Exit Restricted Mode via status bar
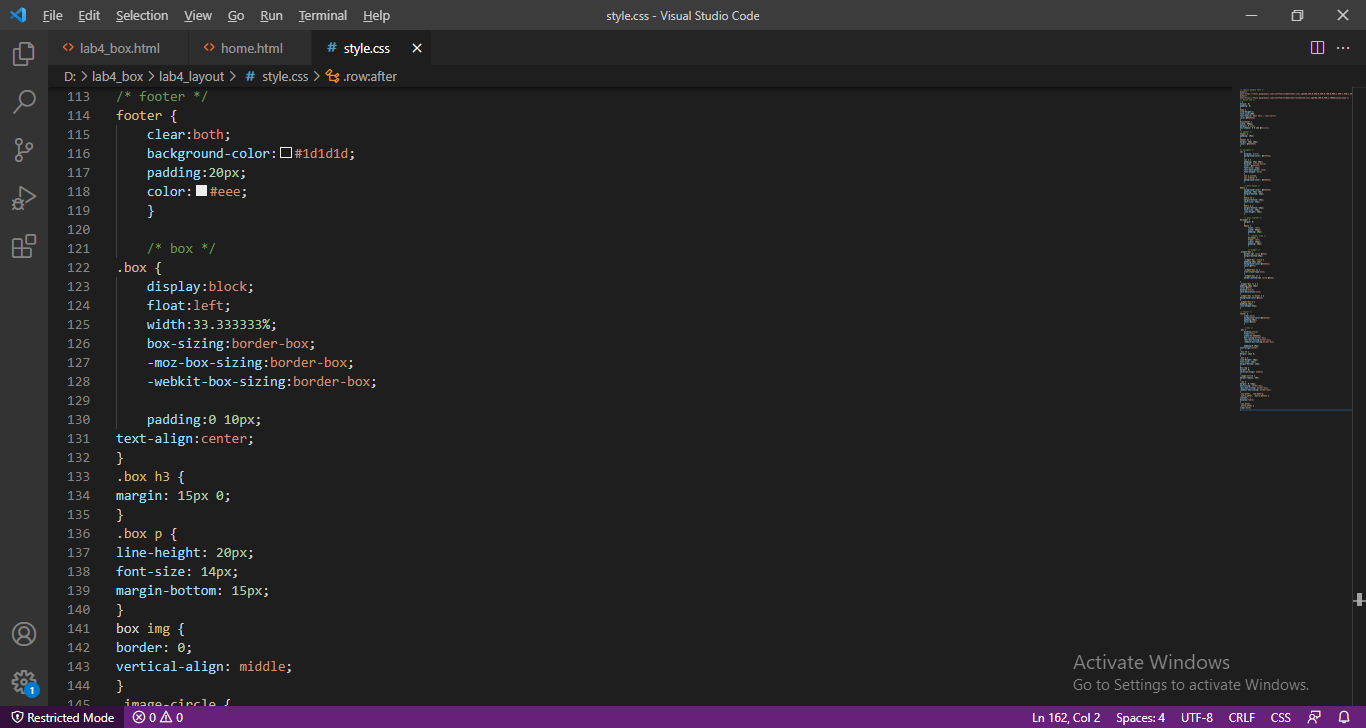1366x728 pixels. click(x=62, y=717)
